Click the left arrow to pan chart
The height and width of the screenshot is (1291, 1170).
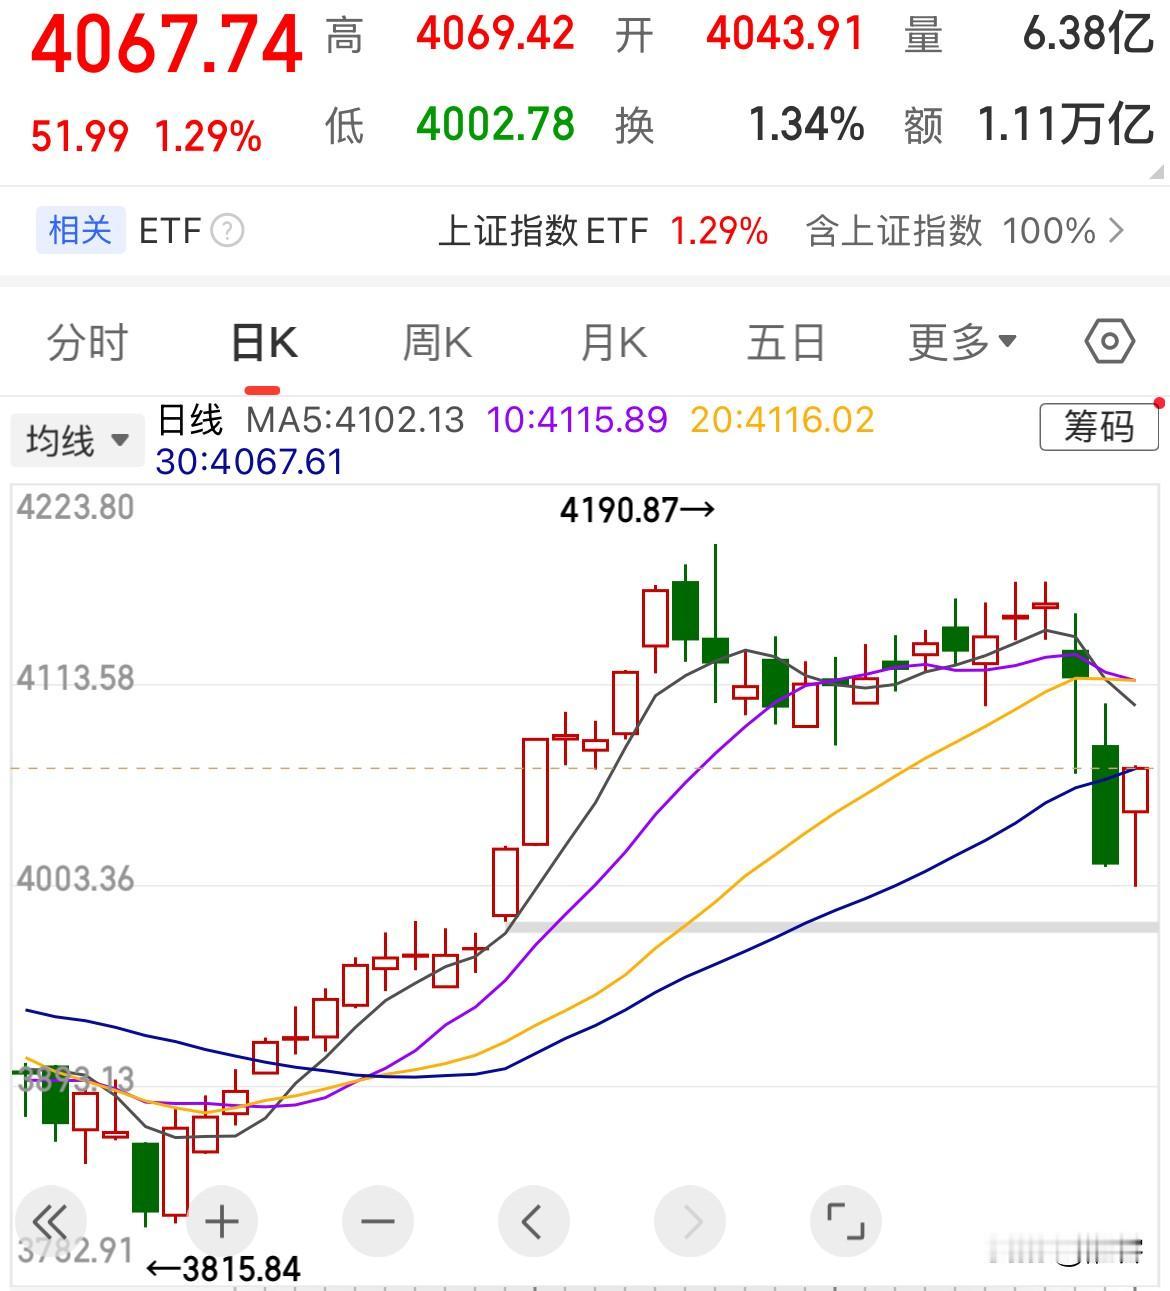[533, 1221]
